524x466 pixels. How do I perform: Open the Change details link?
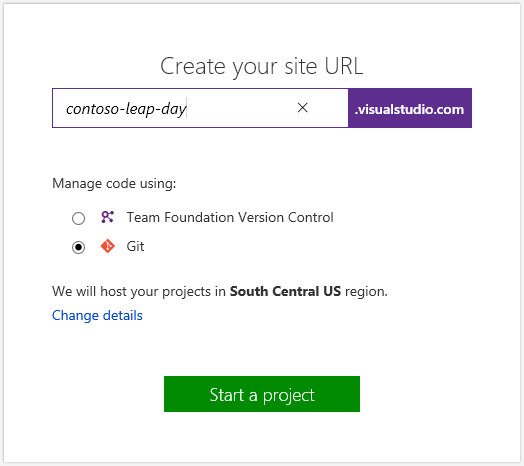(x=97, y=316)
